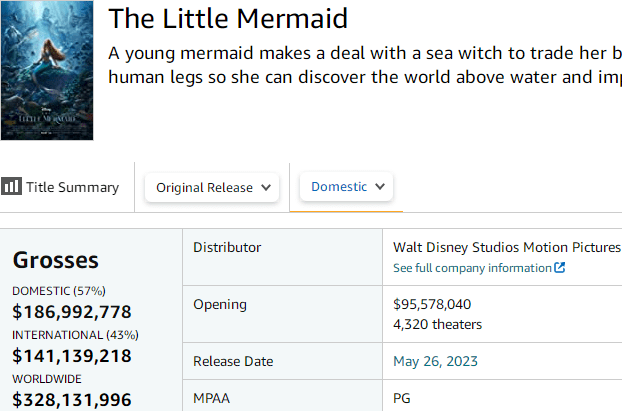
Task: Click the PG rating value
Action: (402, 398)
